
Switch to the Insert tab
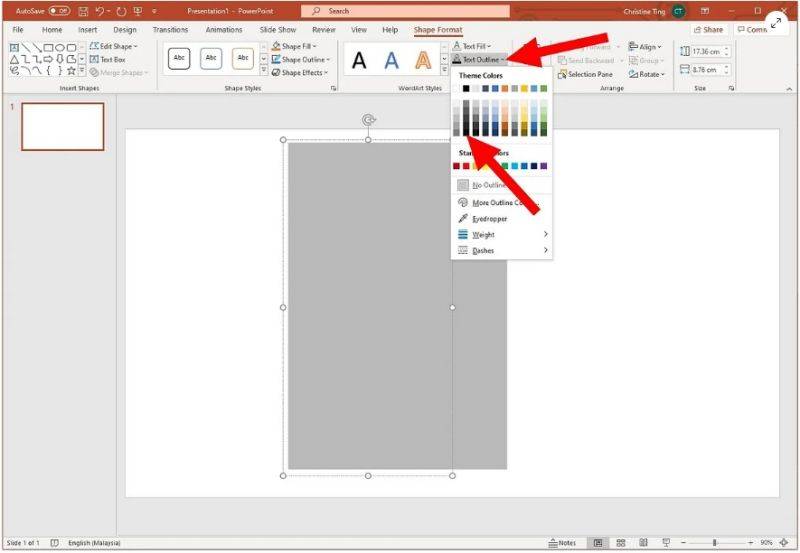coord(87,30)
